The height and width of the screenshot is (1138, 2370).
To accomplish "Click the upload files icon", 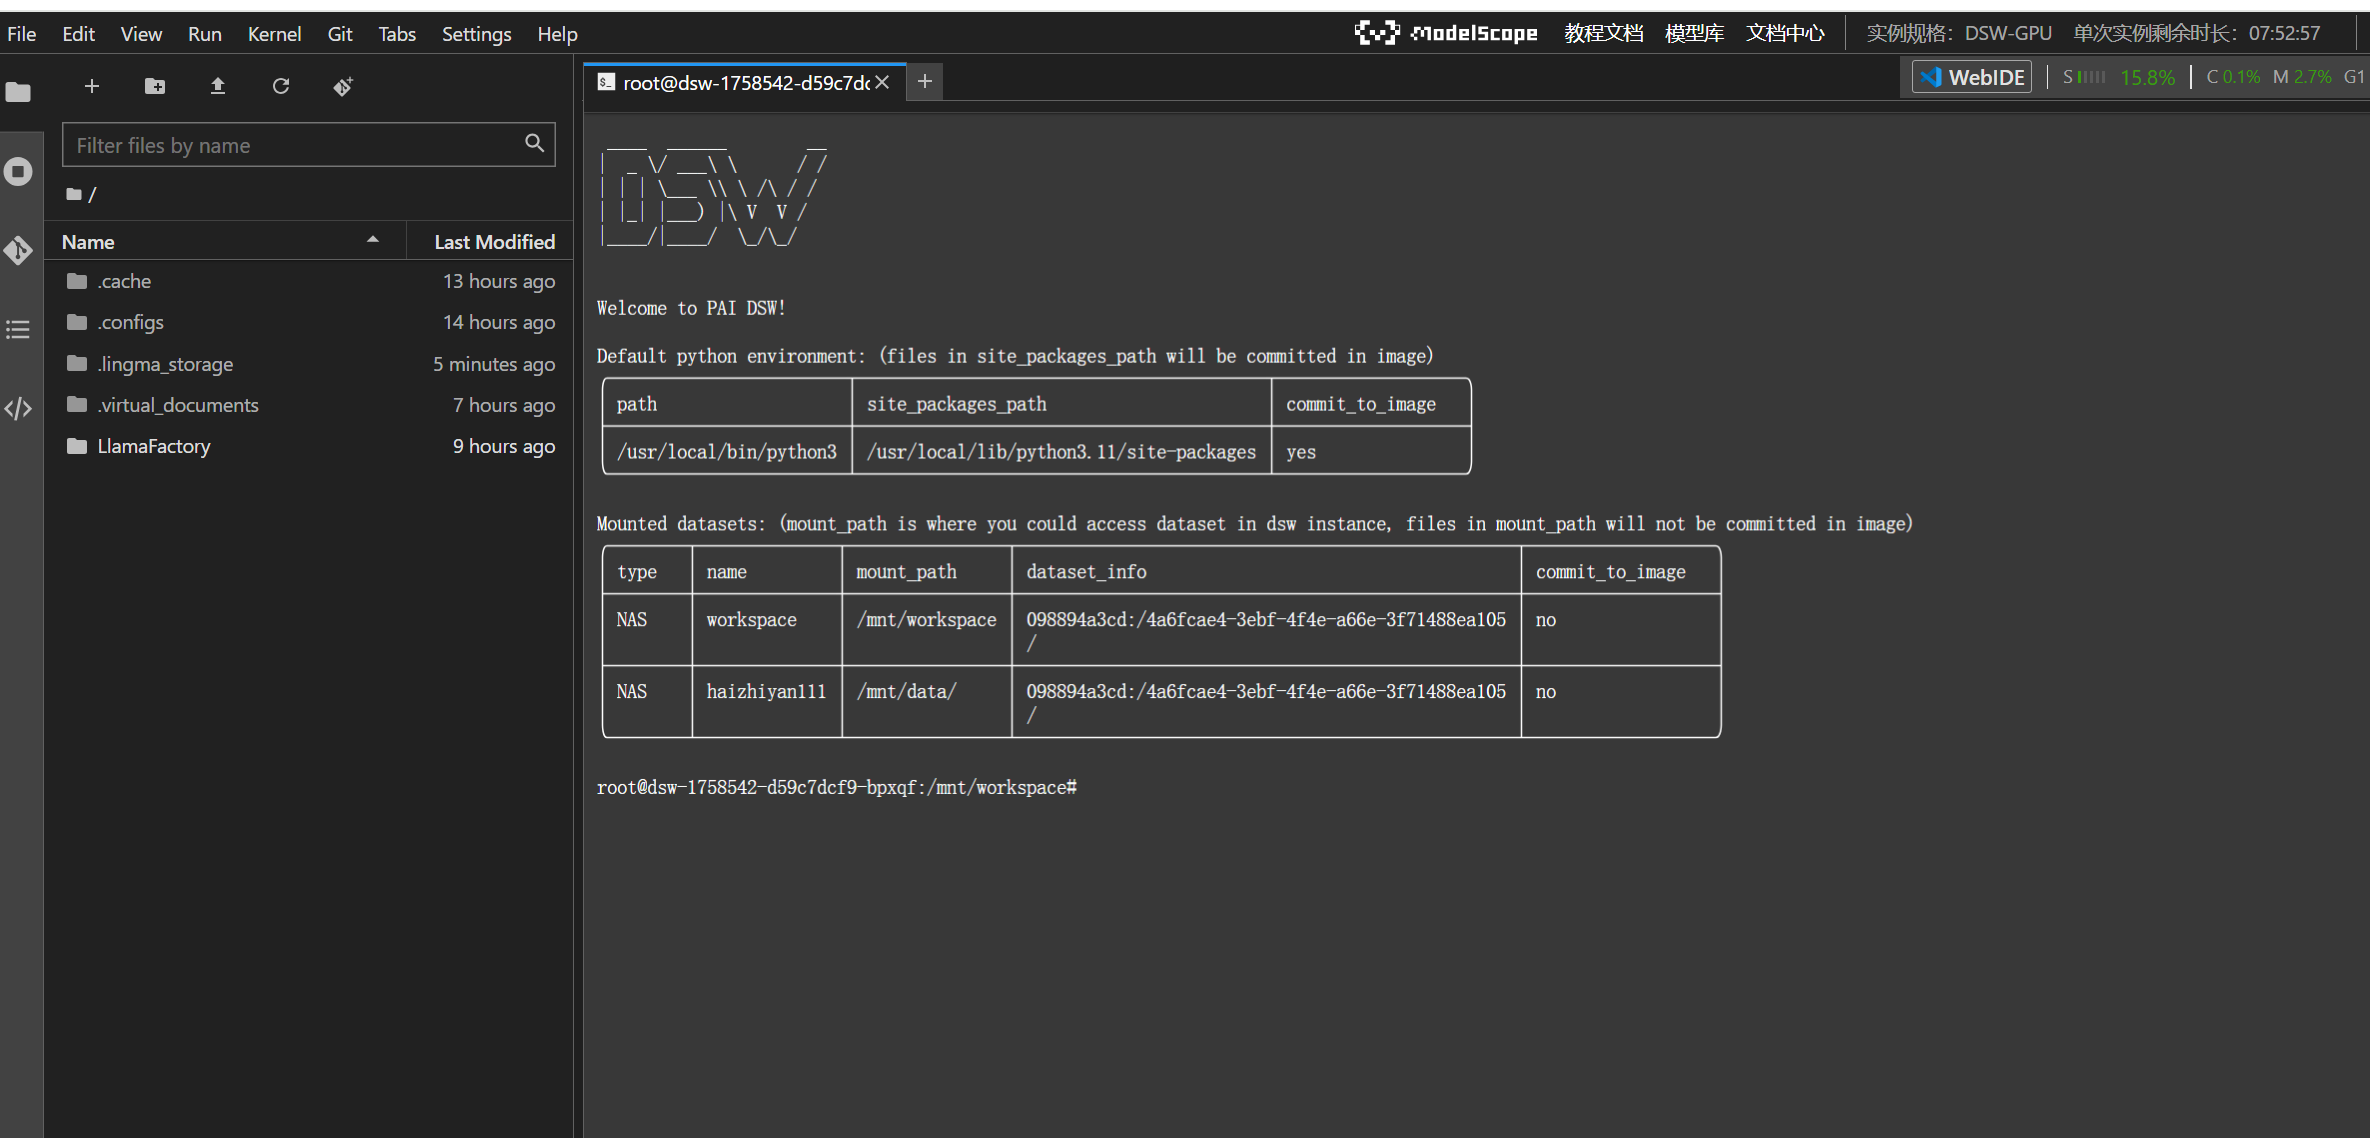I will pyautogui.click(x=218, y=86).
